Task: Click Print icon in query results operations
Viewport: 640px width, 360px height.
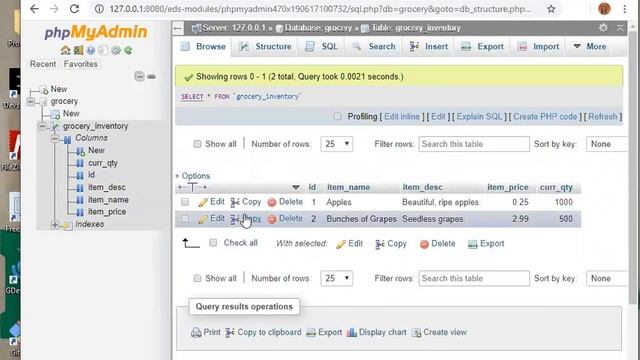Action: (196, 332)
